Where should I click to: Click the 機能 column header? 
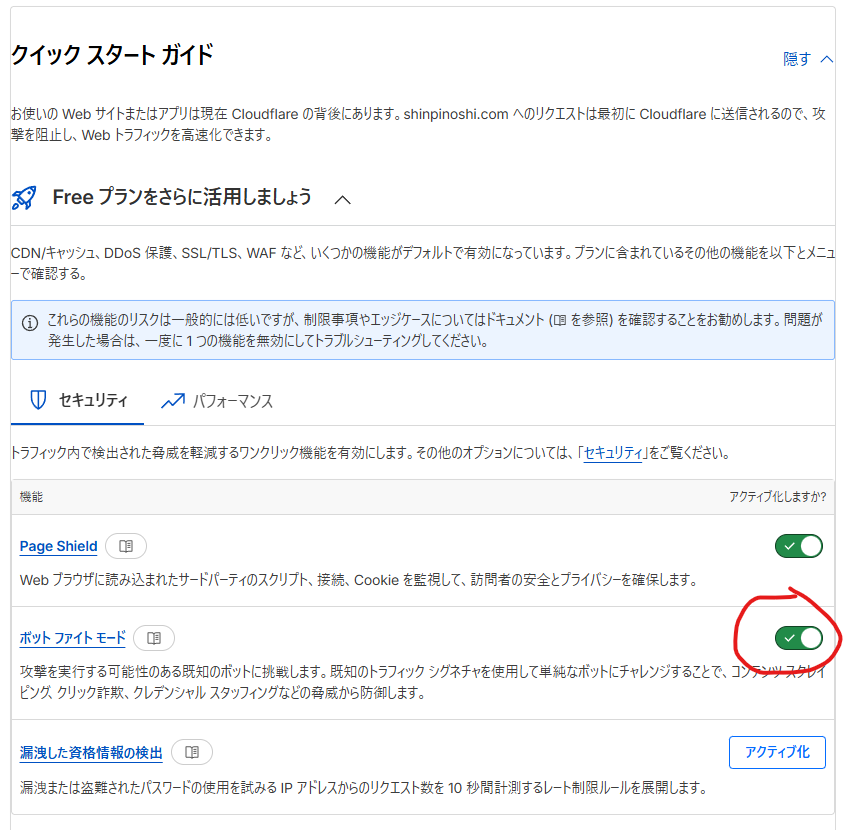(x=31, y=497)
